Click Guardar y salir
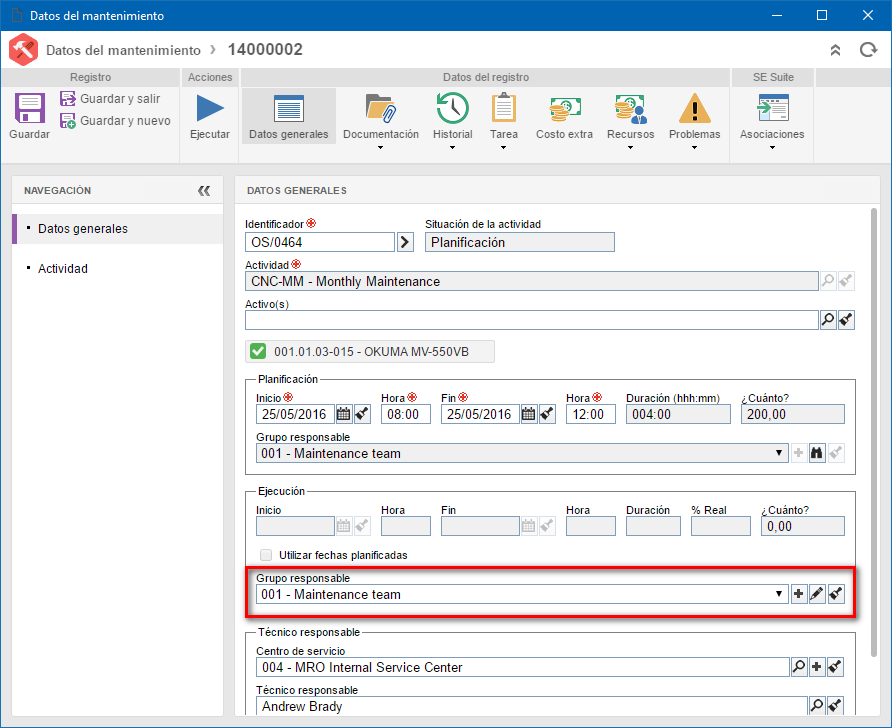The width and height of the screenshot is (892, 728). coord(110,98)
